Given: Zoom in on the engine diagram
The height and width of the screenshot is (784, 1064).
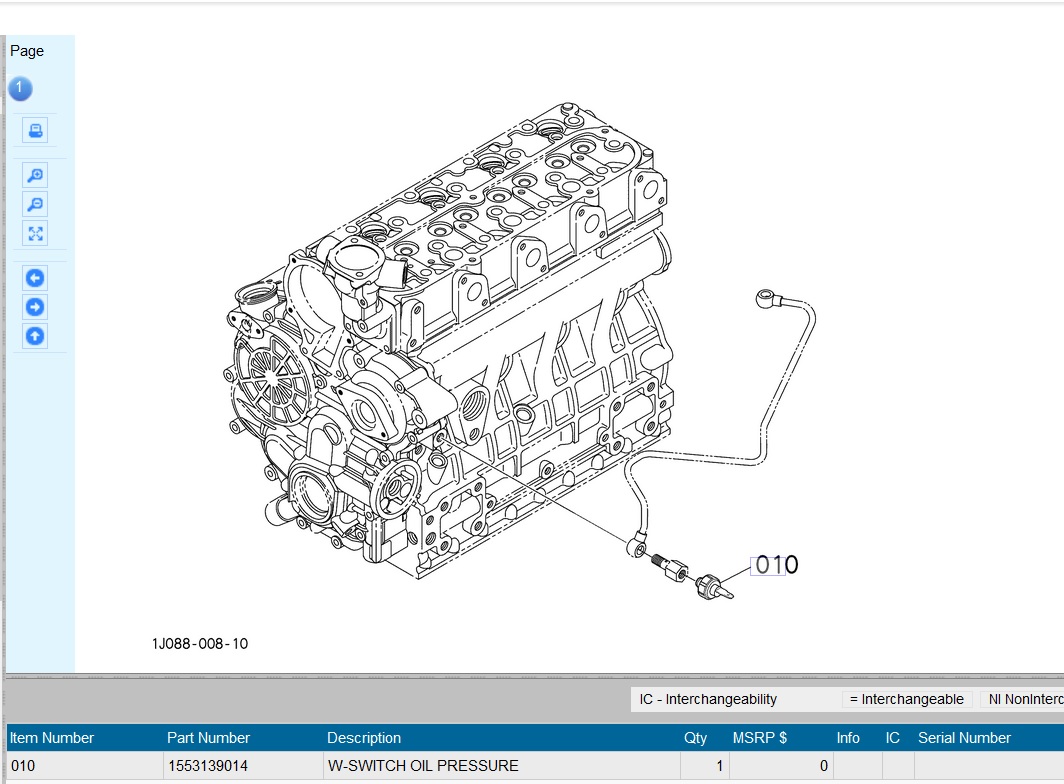Looking at the screenshot, I should pyautogui.click(x=35, y=175).
